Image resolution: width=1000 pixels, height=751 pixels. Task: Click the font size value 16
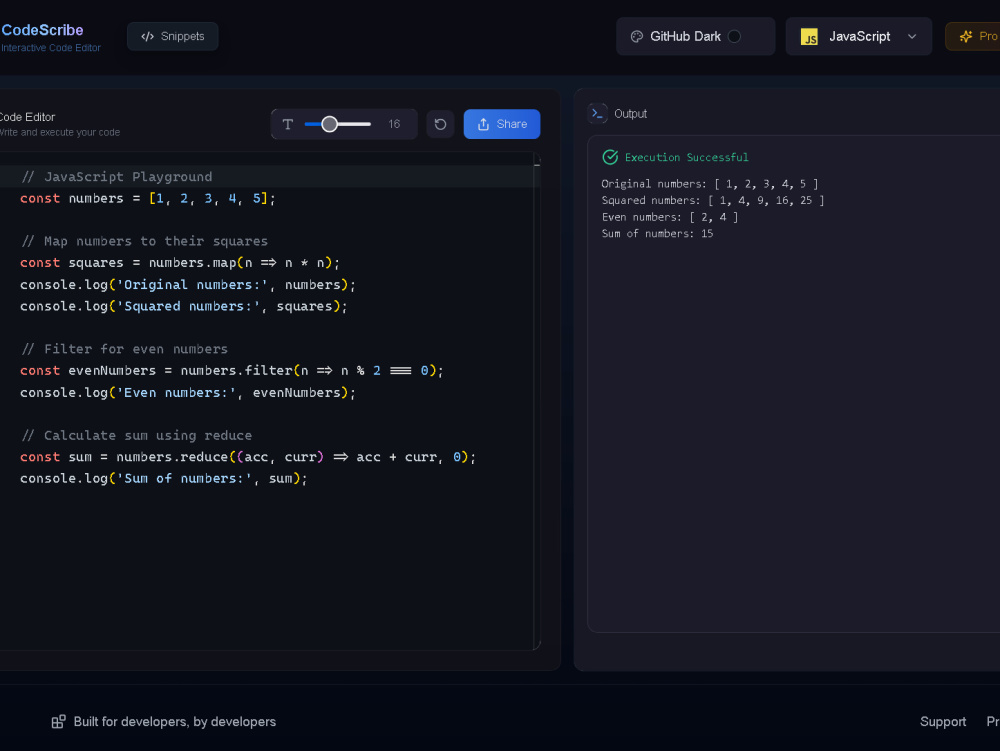394,124
